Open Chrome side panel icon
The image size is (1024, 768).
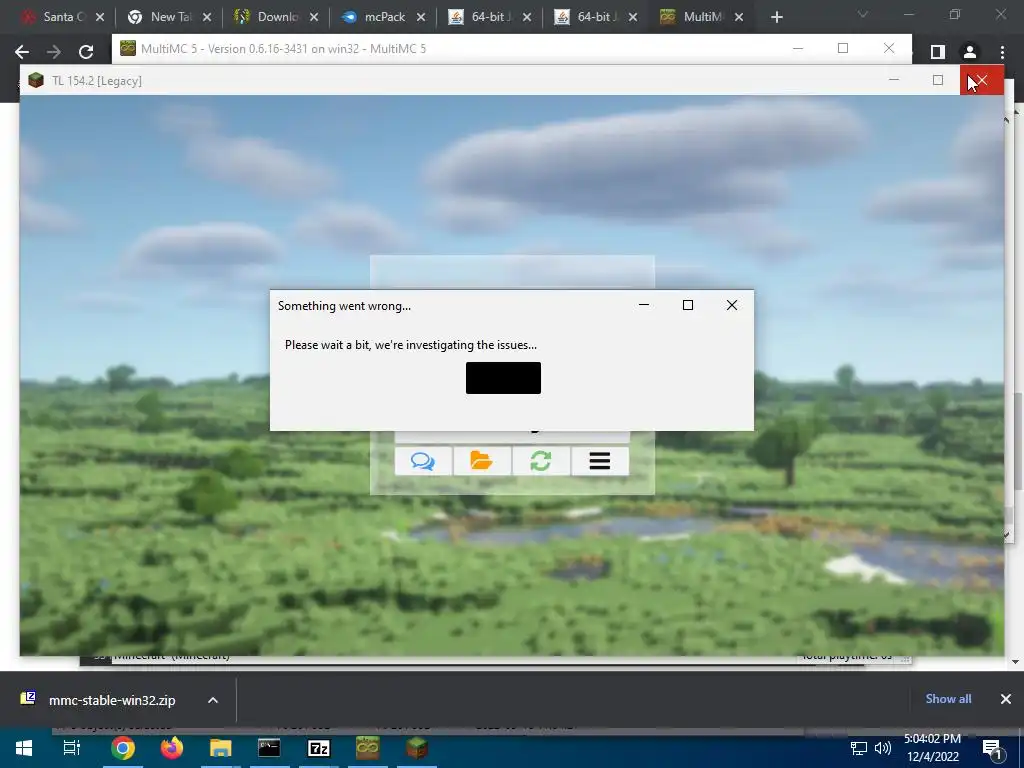938,52
